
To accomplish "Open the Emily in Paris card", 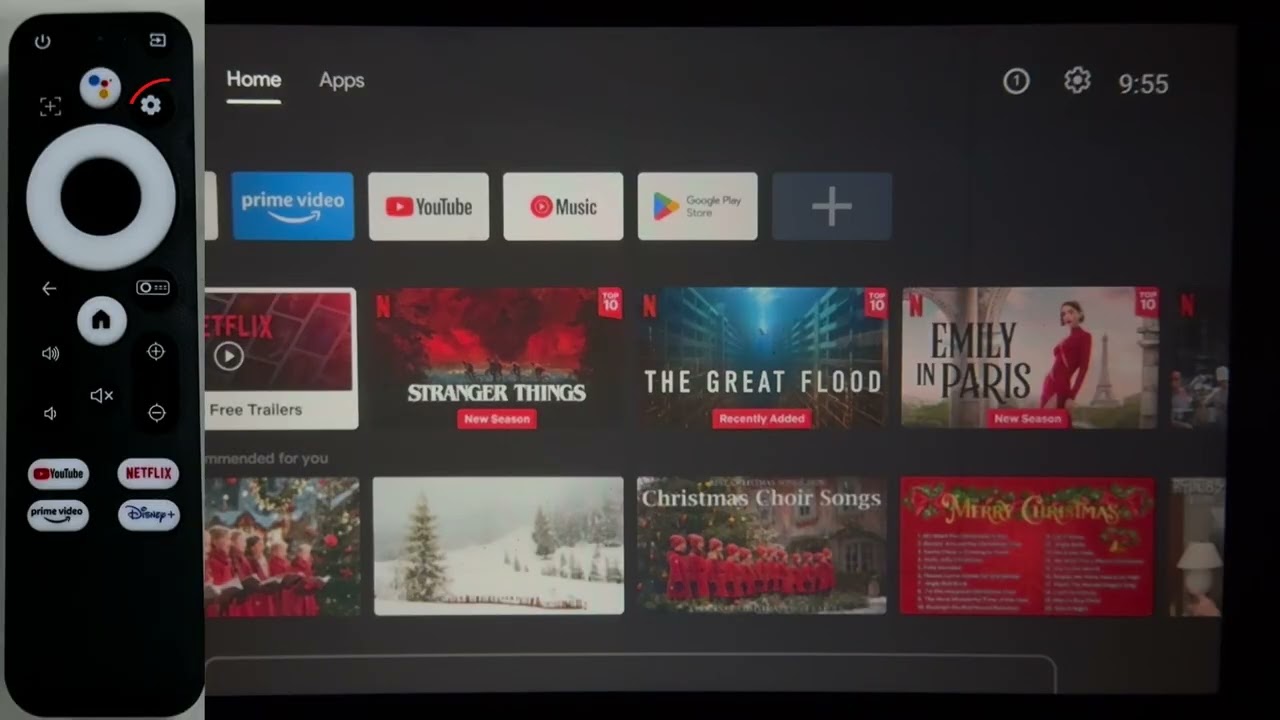I will [1030, 358].
